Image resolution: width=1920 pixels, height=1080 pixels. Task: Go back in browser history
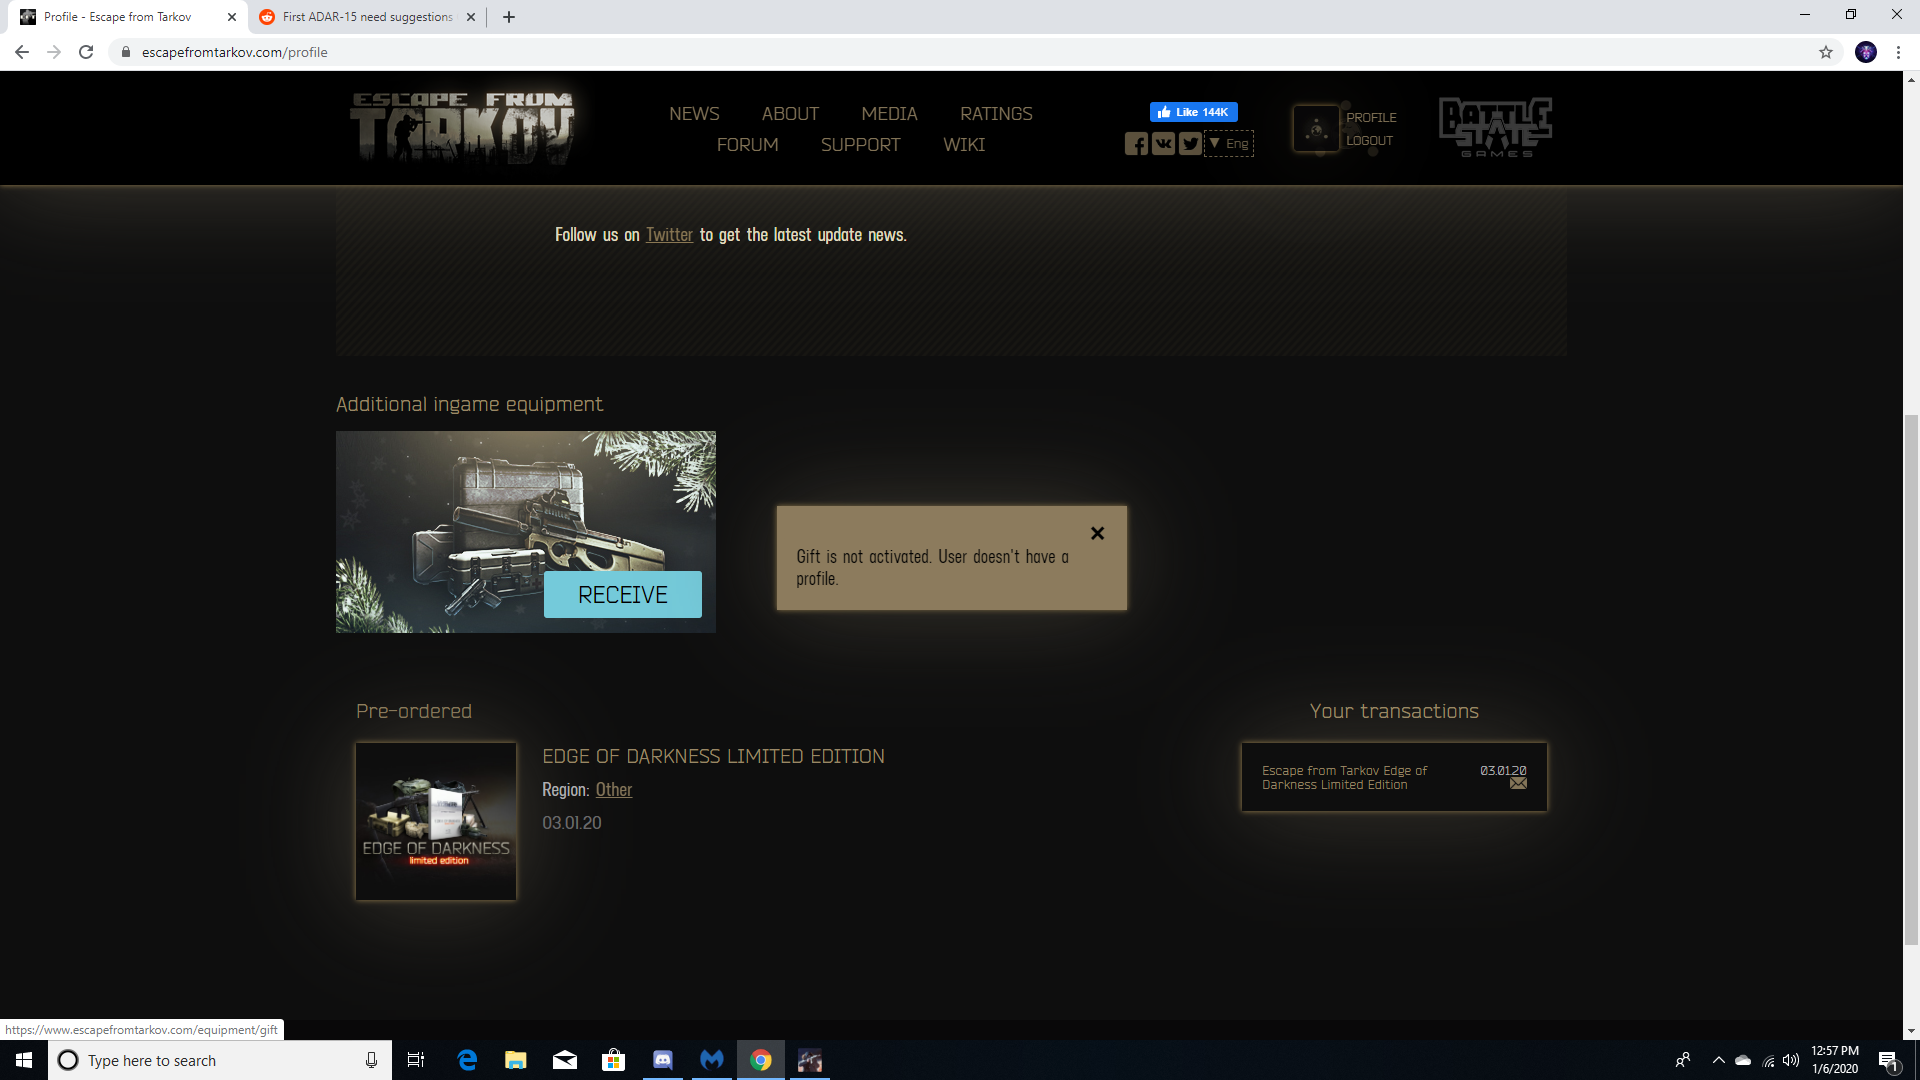[22, 52]
